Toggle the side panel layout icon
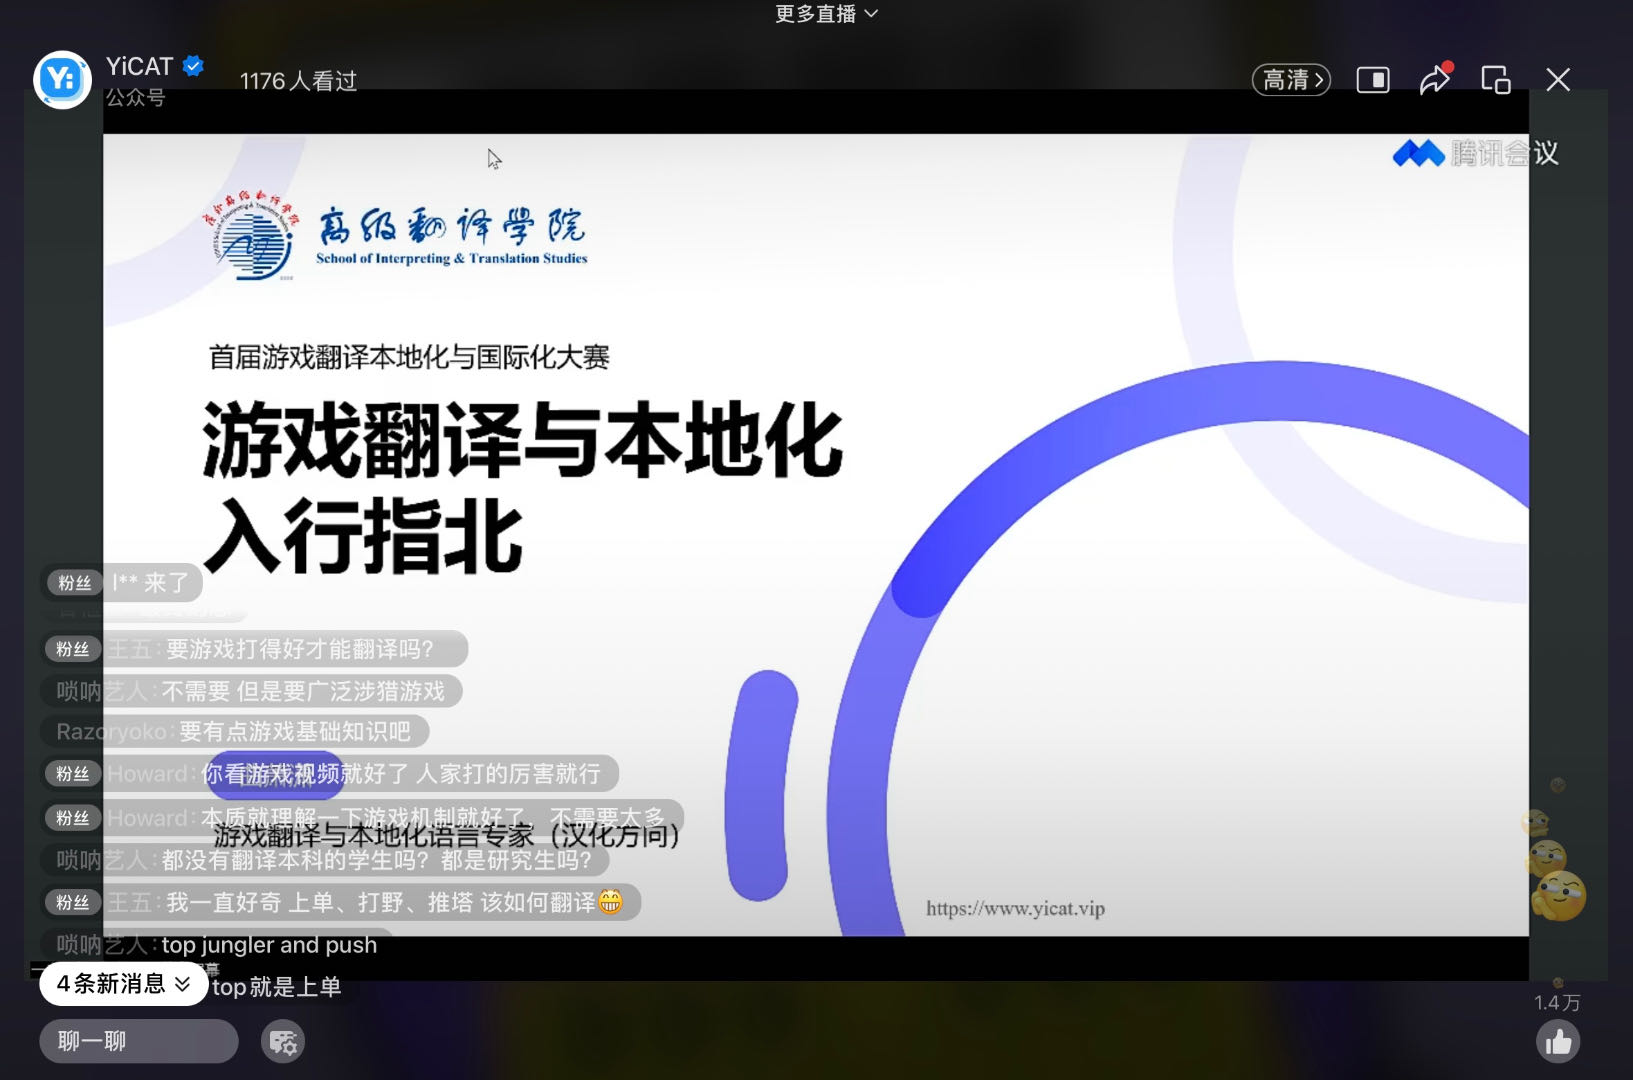Image resolution: width=1633 pixels, height=1080 pixels. pyautogui.click(x=1372, y=80)
